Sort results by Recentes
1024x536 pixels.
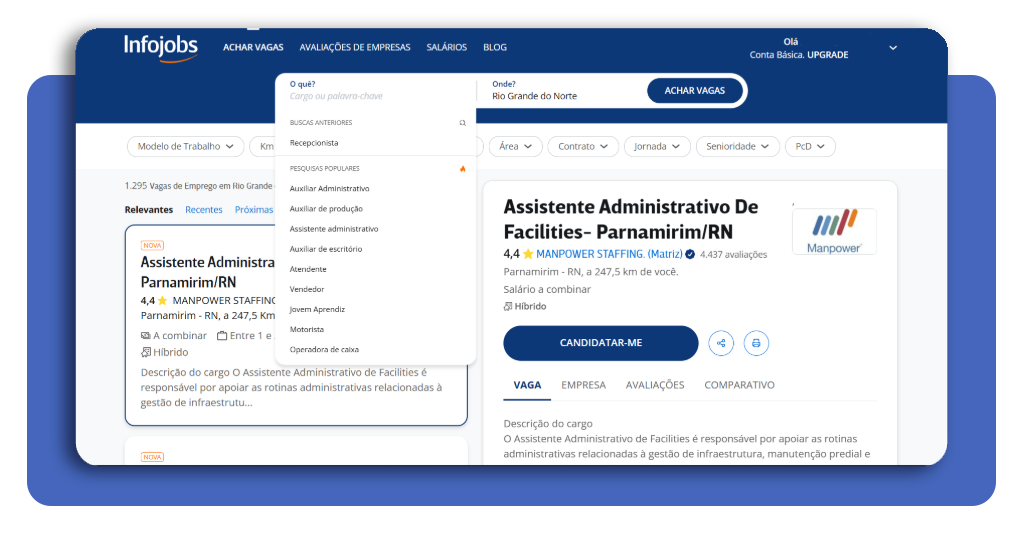(x=204, y=210)
